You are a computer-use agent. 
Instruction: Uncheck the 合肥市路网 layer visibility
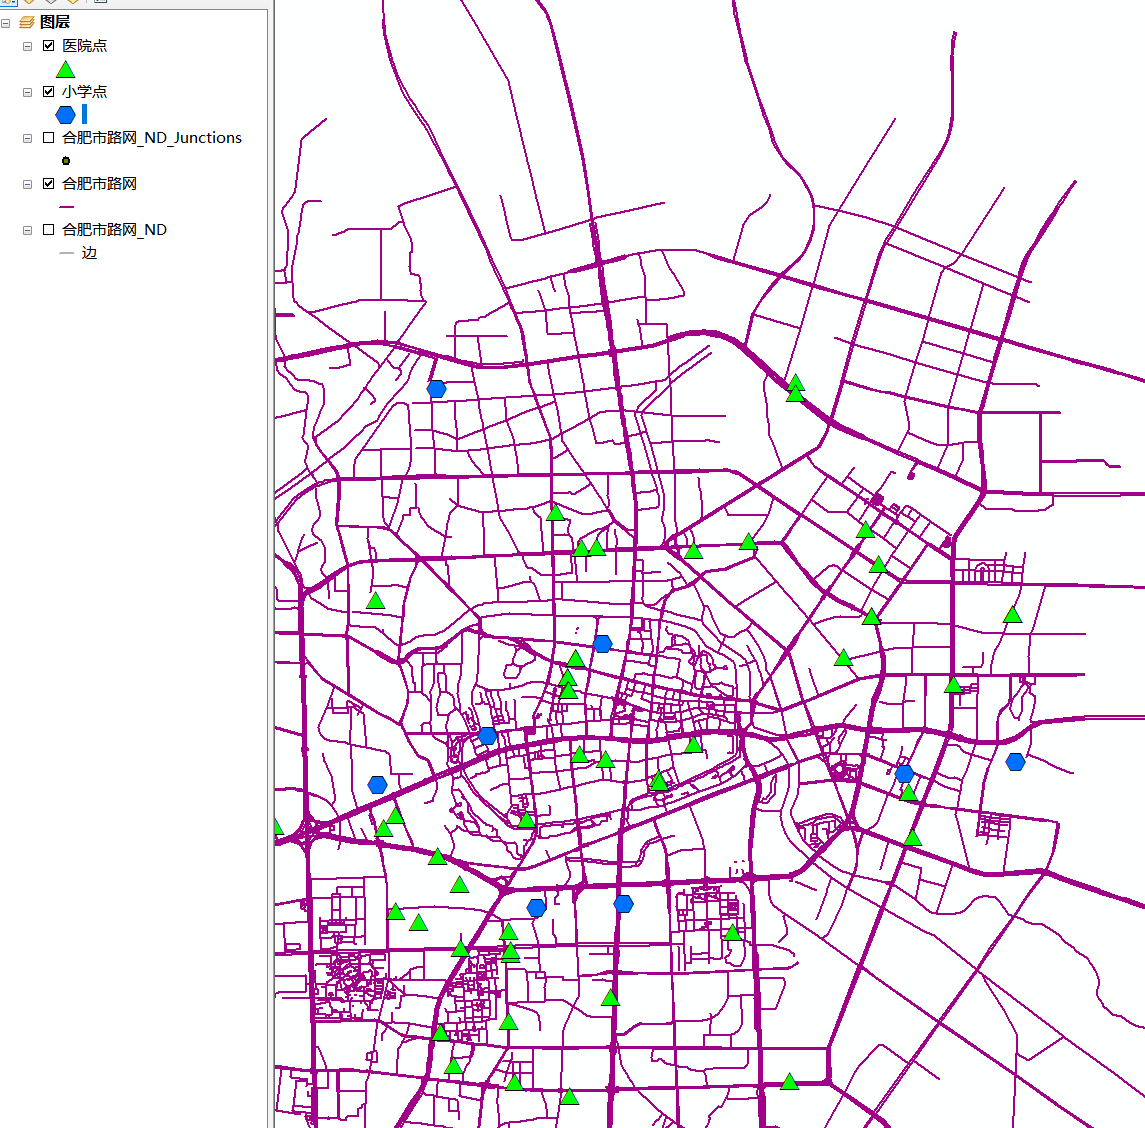click(48, 183)
